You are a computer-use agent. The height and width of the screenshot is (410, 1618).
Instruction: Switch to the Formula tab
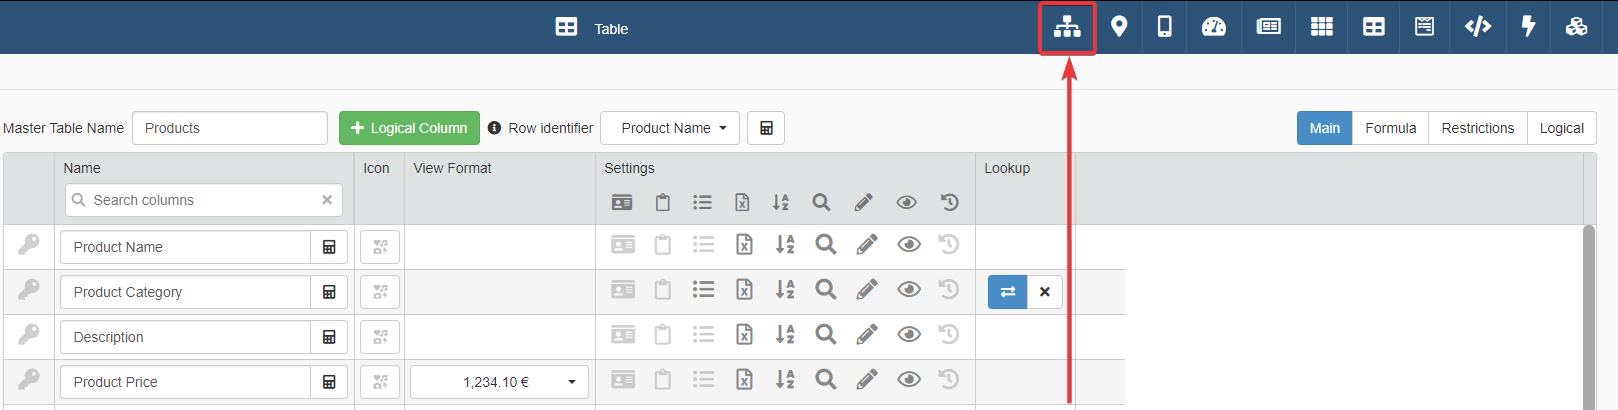click(x=1390, y=128)
